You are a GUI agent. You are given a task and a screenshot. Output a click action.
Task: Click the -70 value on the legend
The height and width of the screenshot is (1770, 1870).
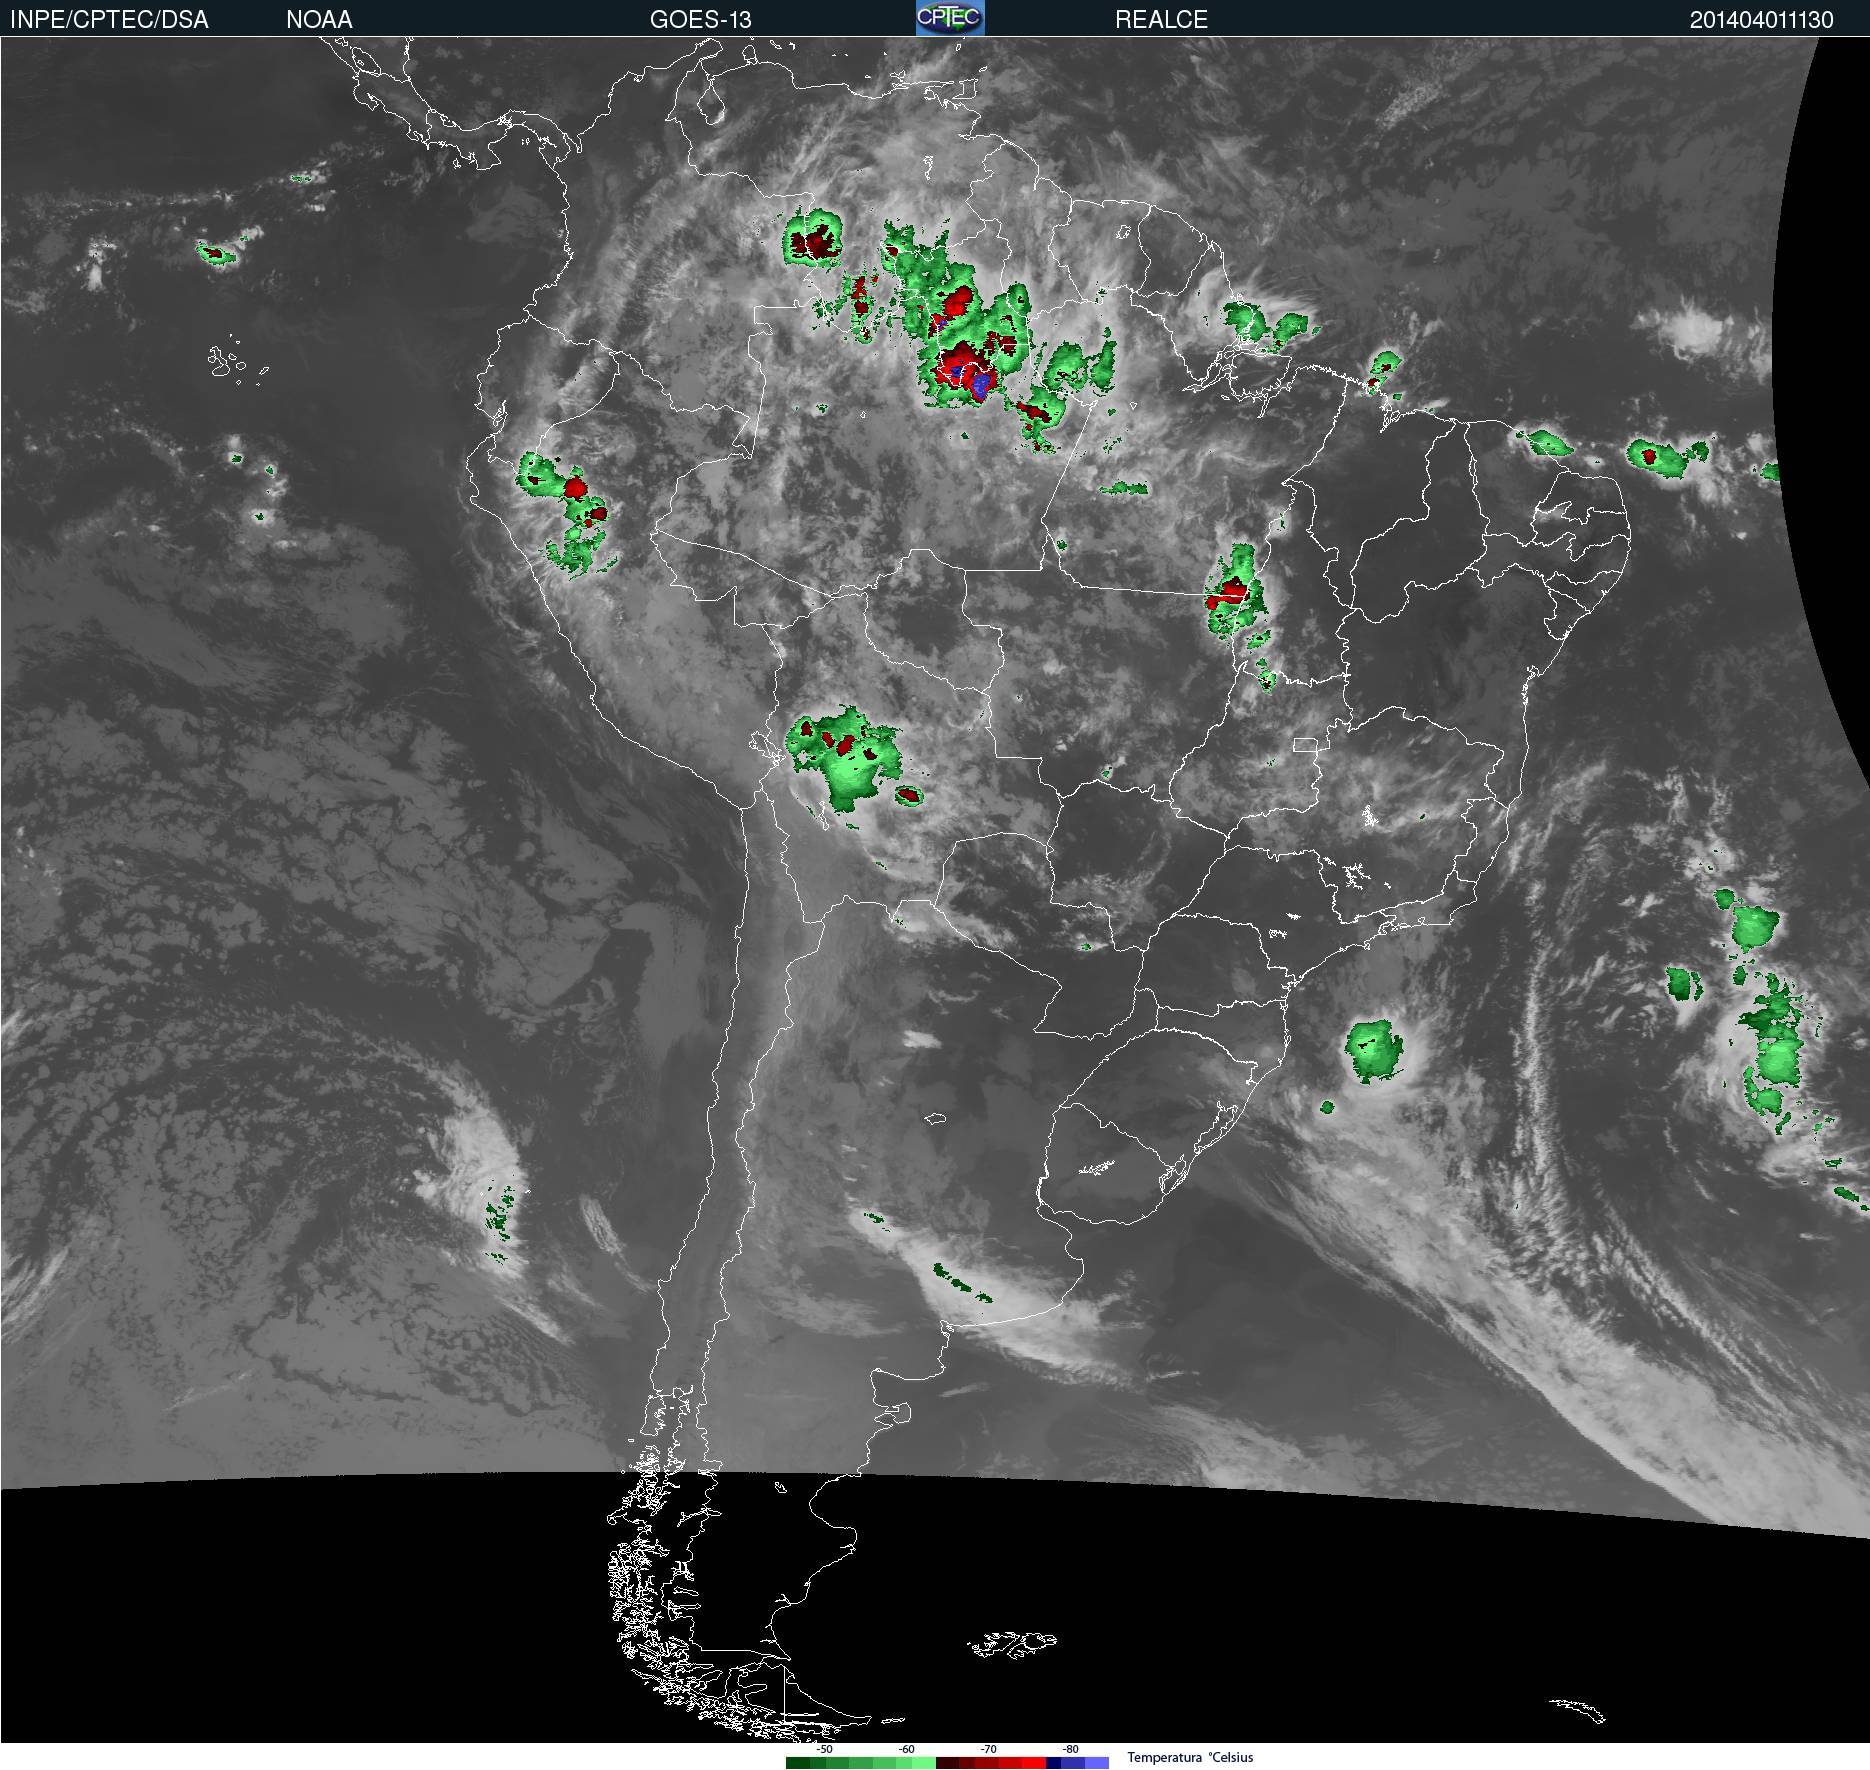[989, 1749]
